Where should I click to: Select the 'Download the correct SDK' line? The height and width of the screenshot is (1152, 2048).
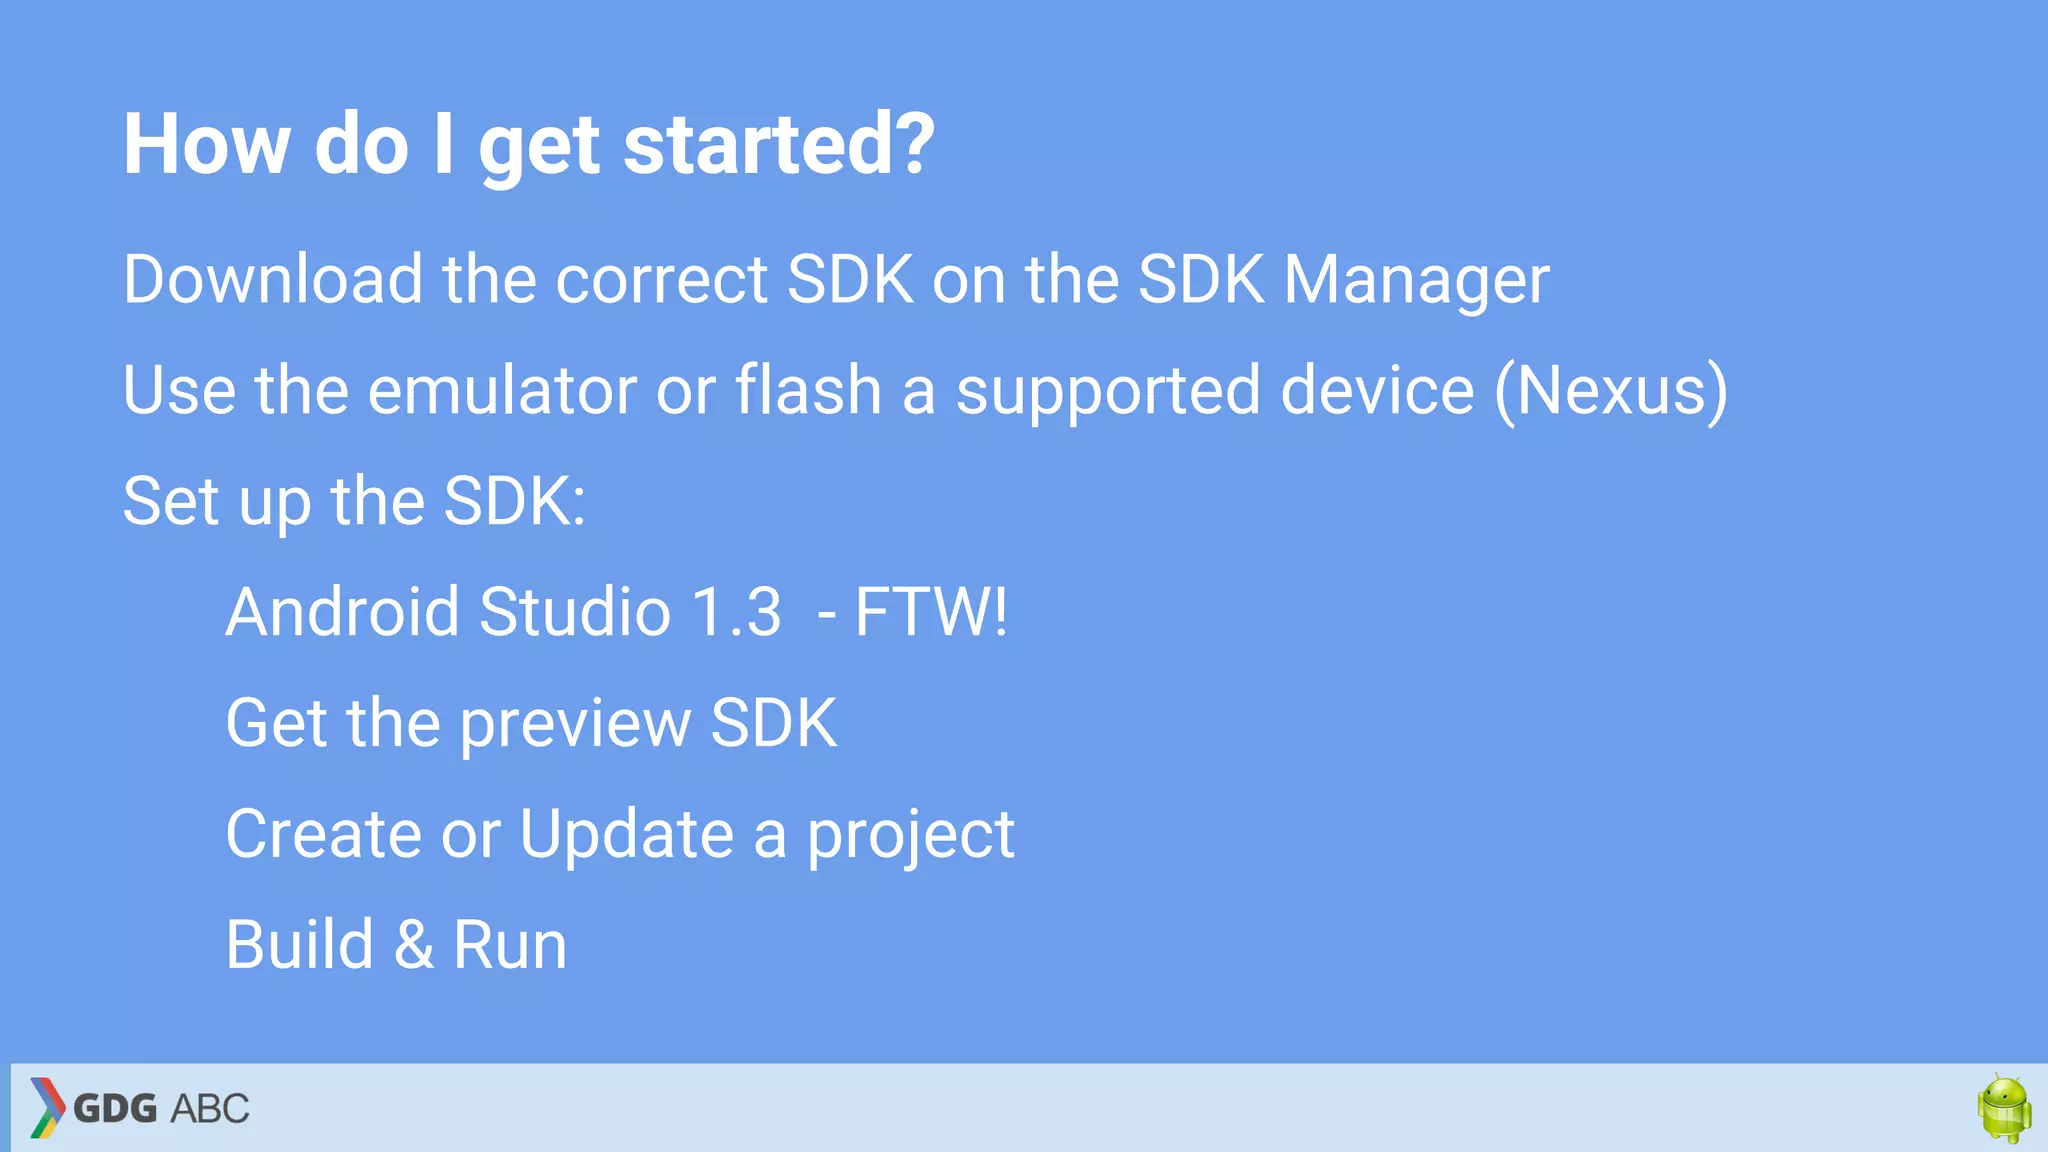(x=836, y=279)
